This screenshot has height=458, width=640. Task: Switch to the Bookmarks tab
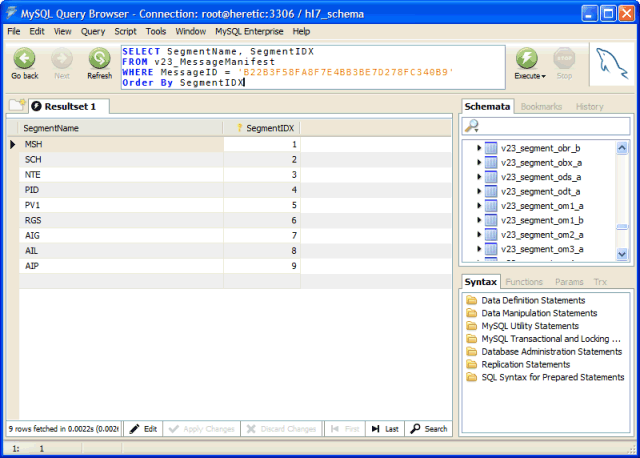541,107
